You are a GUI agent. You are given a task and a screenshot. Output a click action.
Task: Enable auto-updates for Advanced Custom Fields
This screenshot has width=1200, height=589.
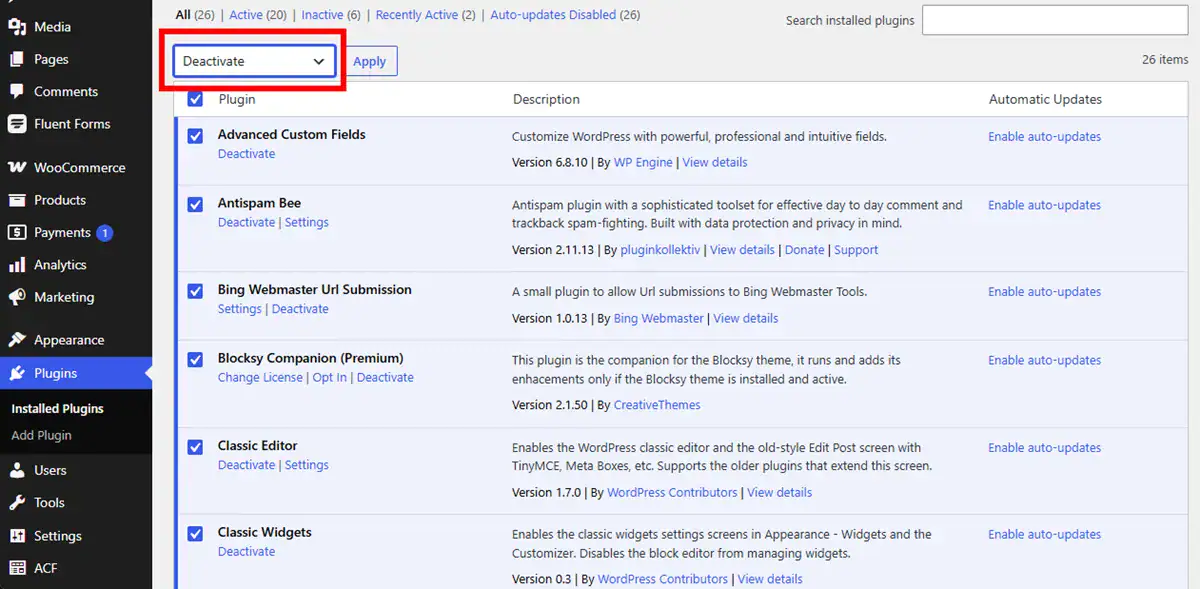click(x=1044, y=136)
